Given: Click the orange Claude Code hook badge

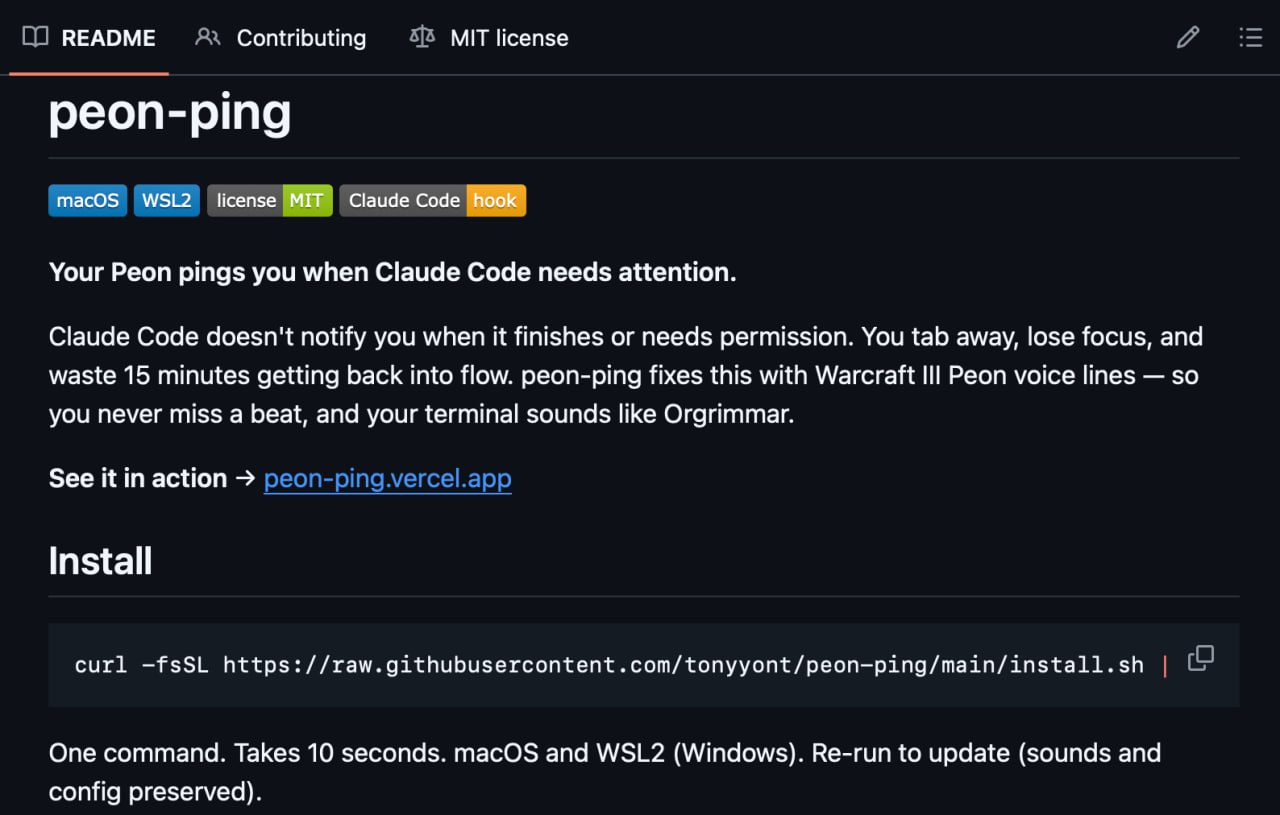Looking at the screenshot, I should (432, 200).
